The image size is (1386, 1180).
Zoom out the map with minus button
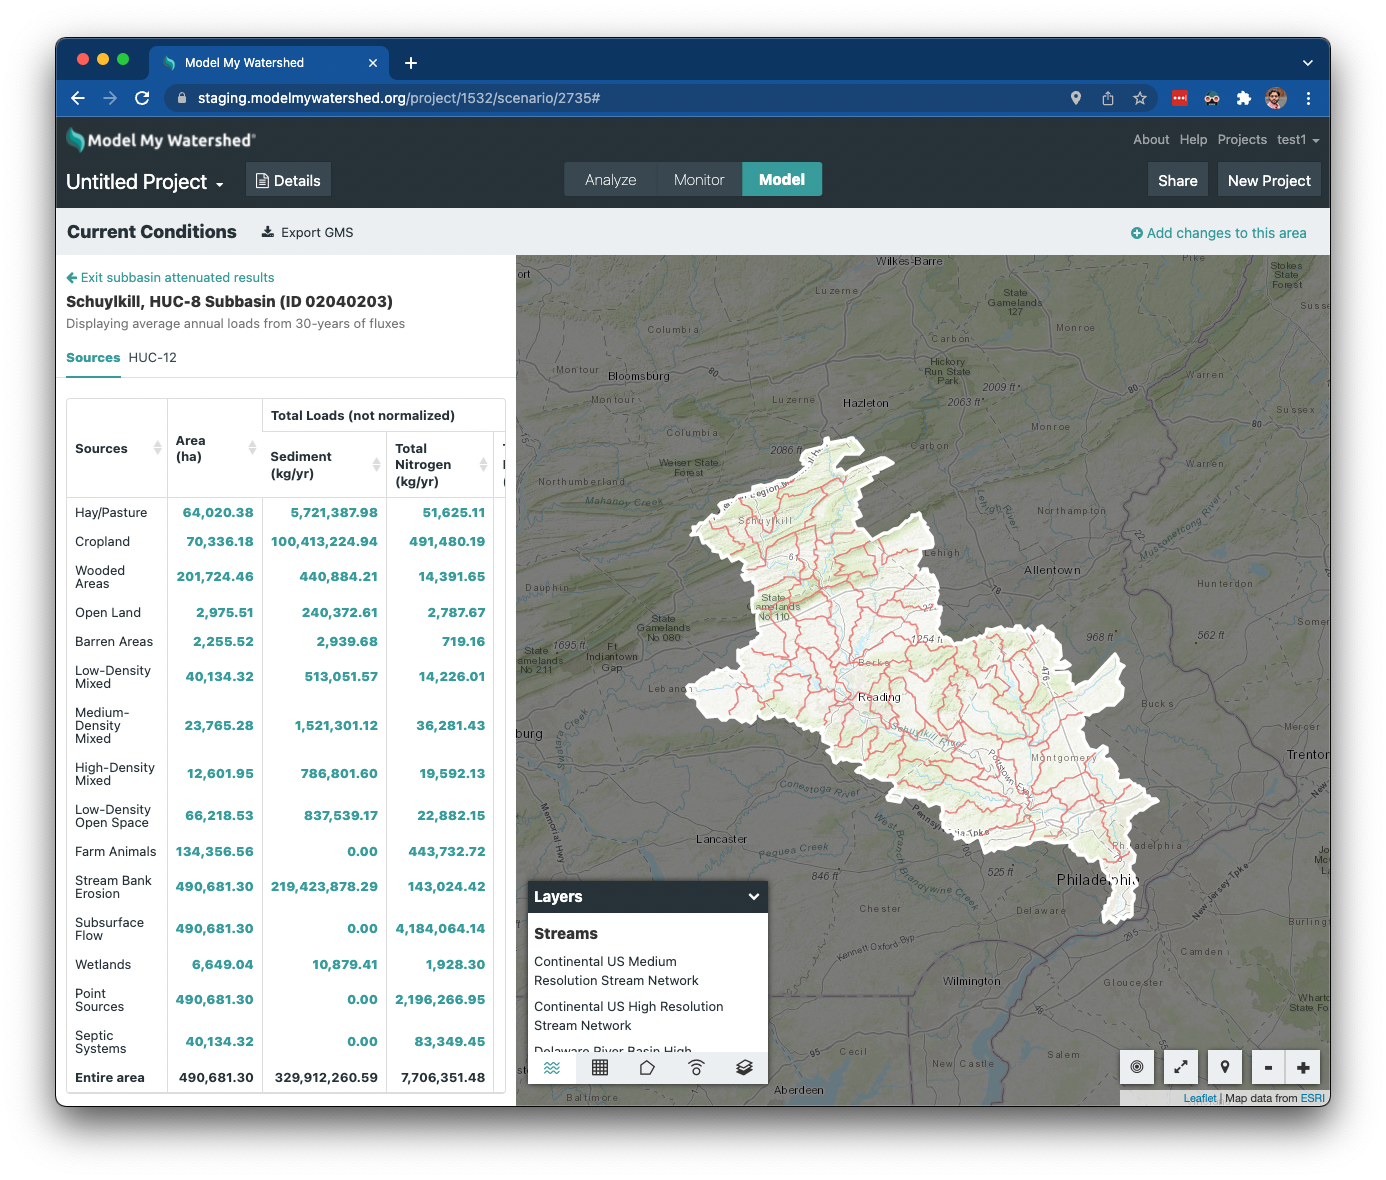click(1268, 1067)
